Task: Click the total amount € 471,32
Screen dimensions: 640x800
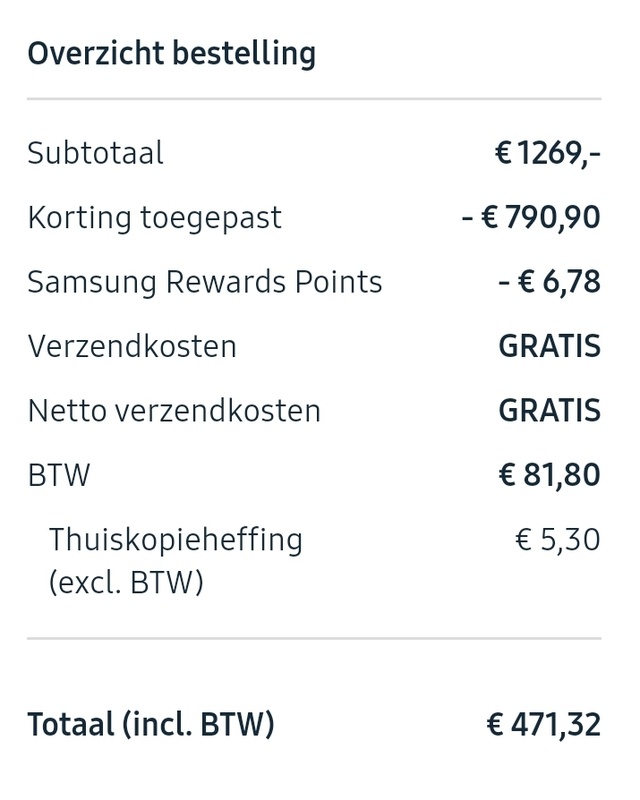Action: pos(543,723)
